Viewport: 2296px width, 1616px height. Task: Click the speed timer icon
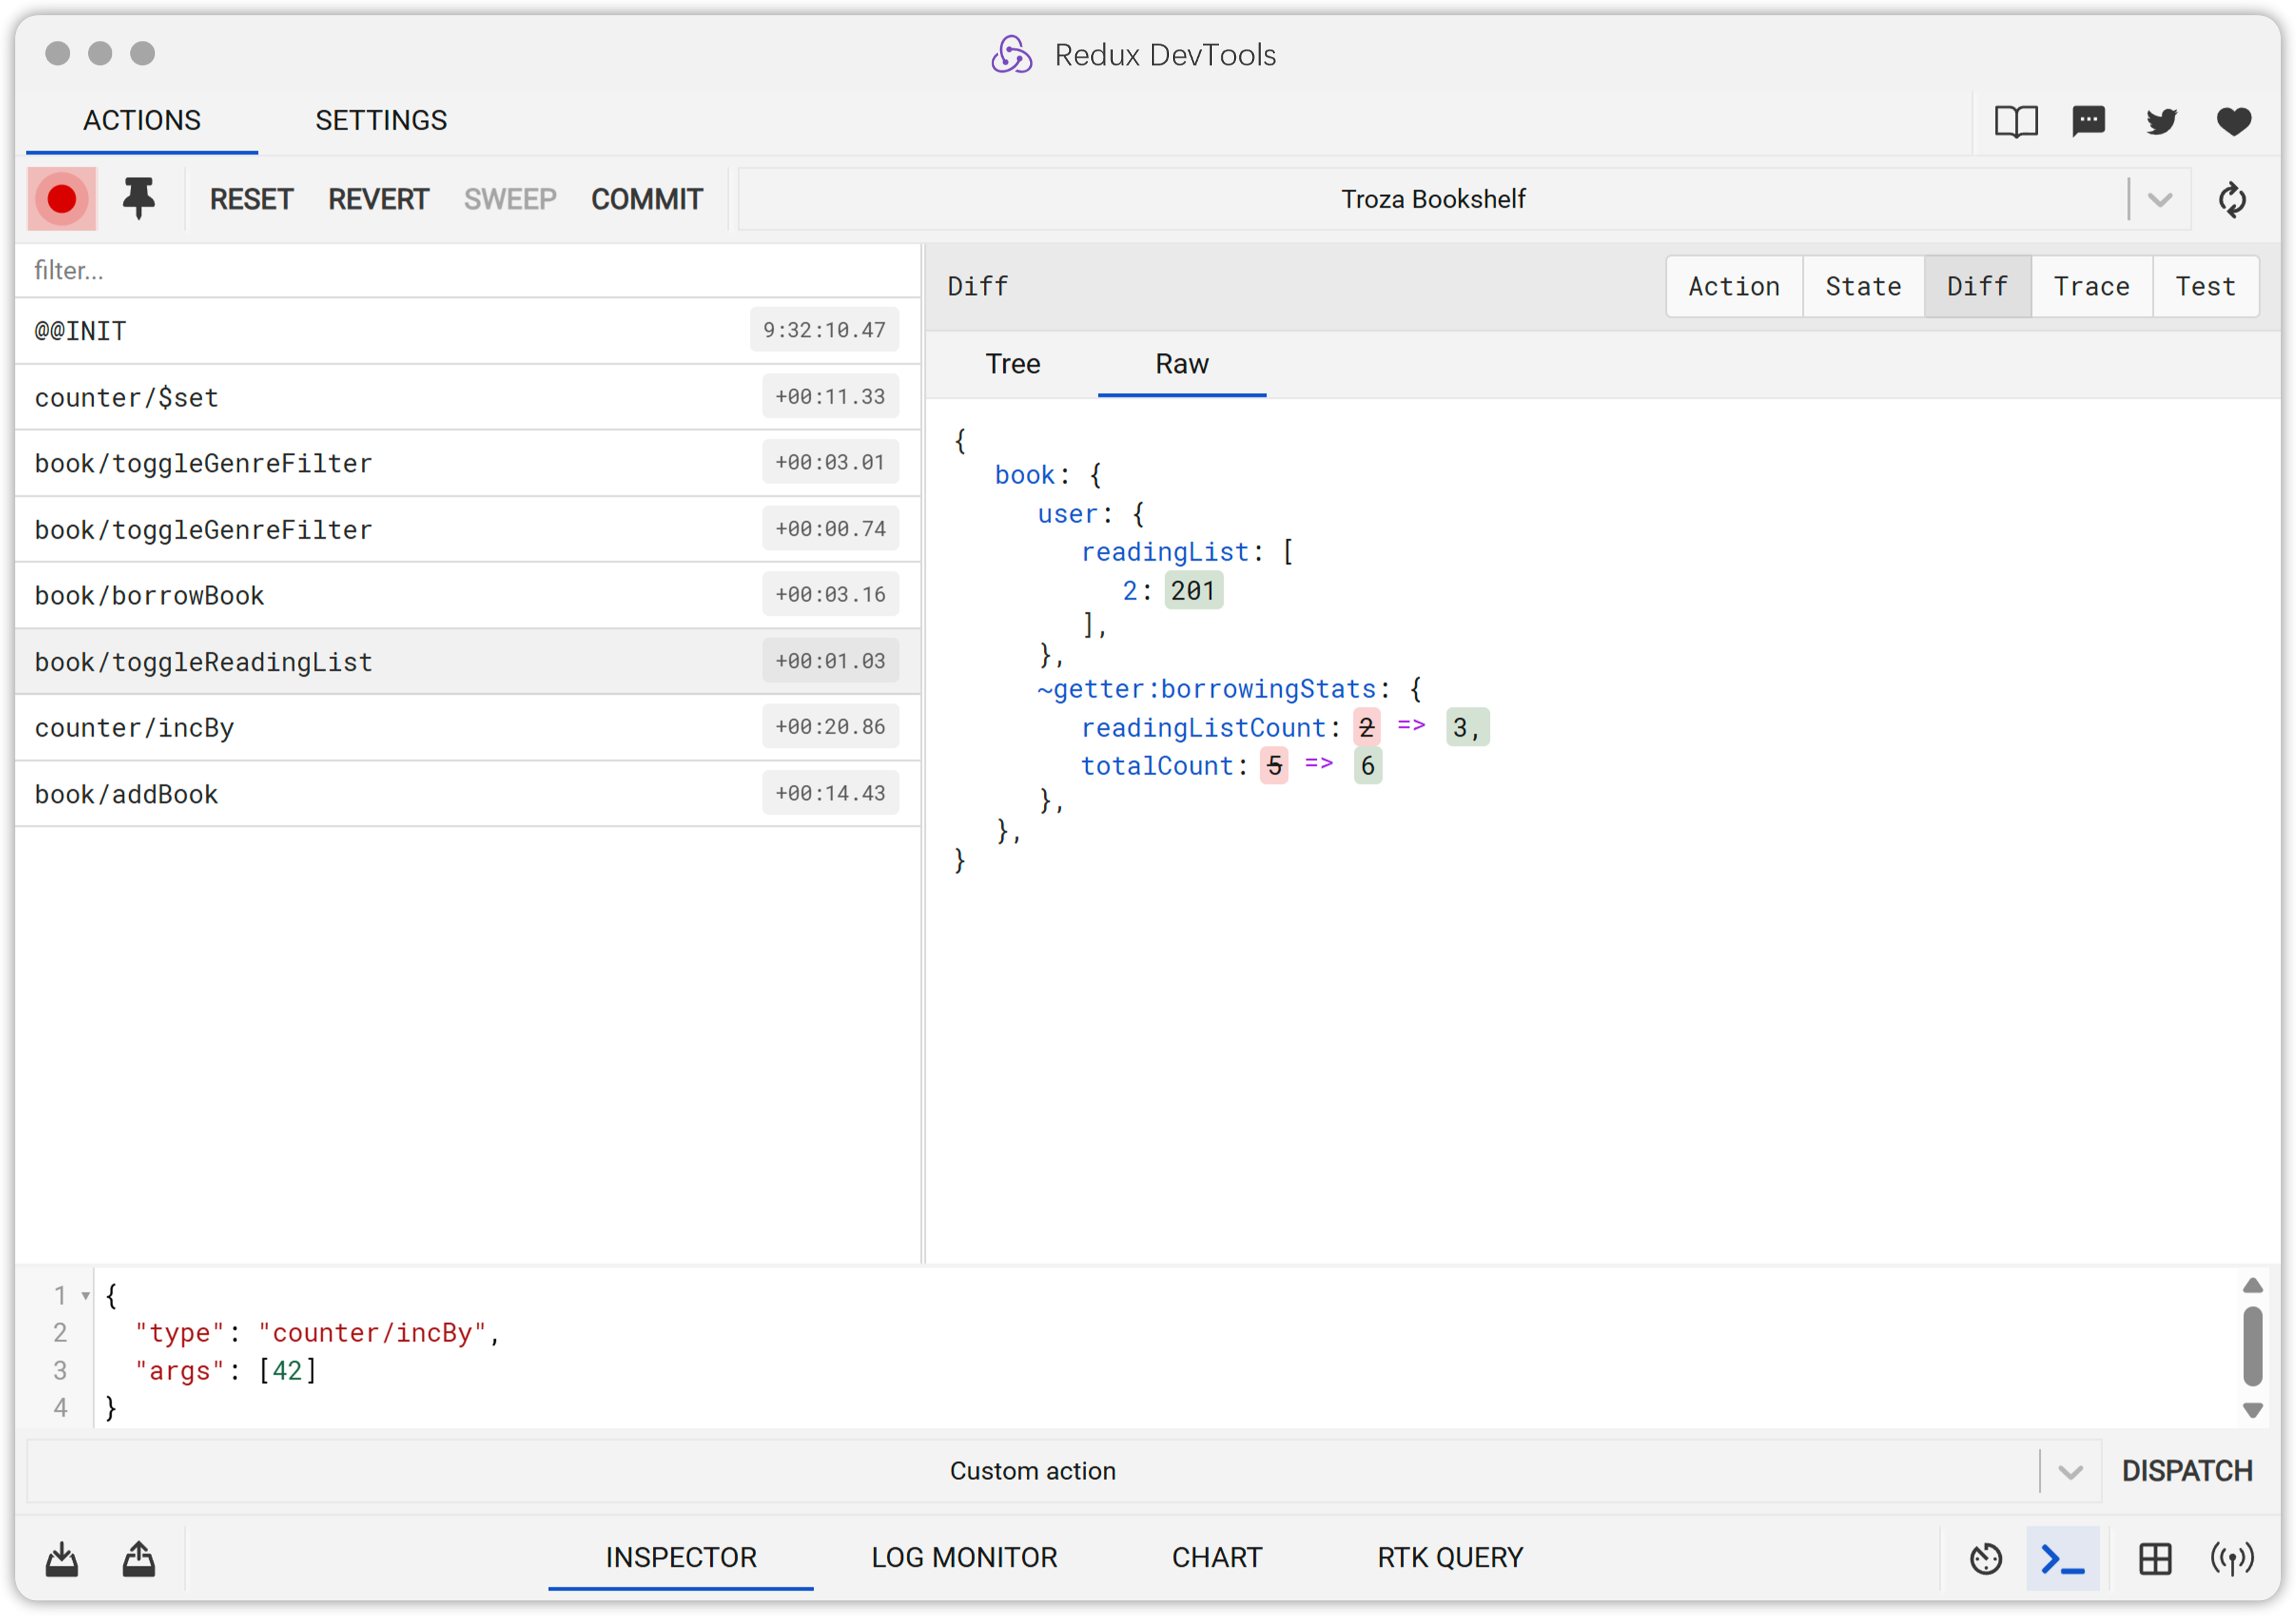[1986, 1557]
